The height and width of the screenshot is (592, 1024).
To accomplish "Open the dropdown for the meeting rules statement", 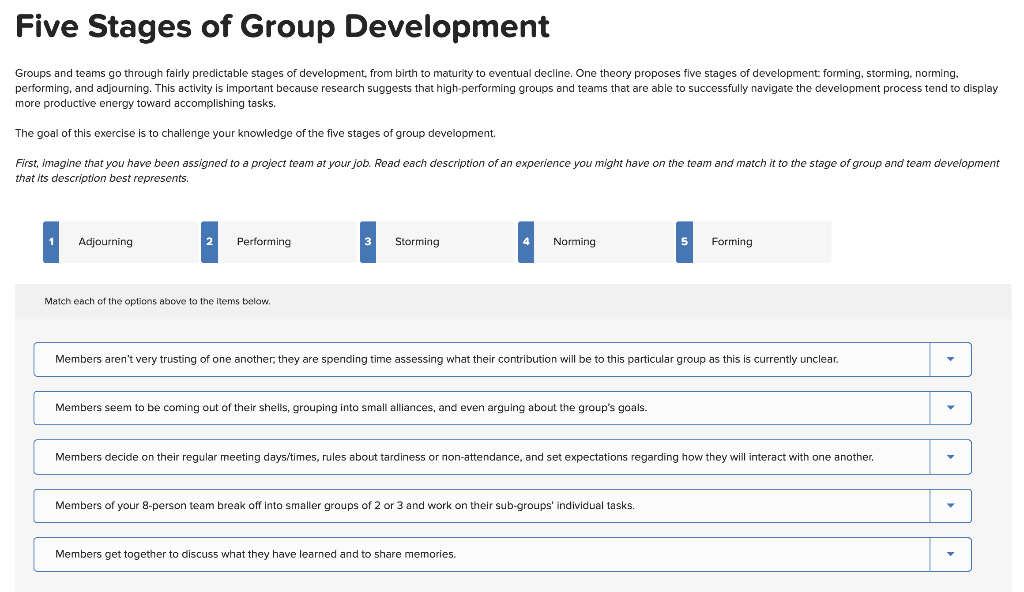I will (x=950, y=456).
